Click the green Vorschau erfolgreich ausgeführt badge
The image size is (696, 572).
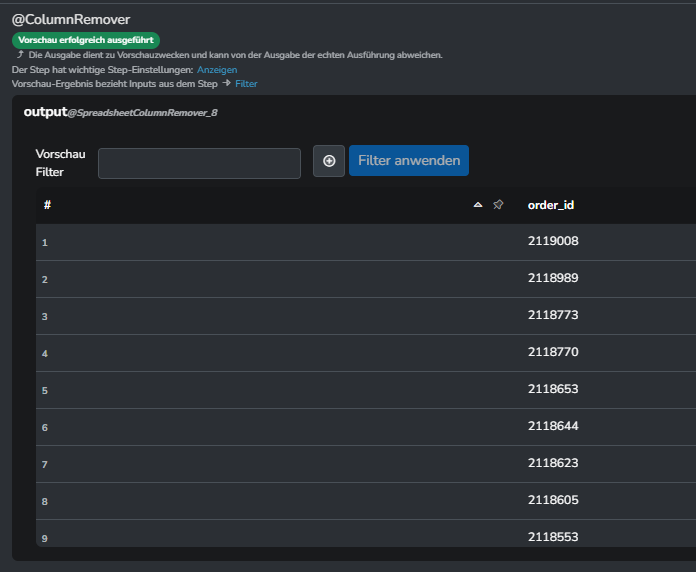(x=86, y=40)
